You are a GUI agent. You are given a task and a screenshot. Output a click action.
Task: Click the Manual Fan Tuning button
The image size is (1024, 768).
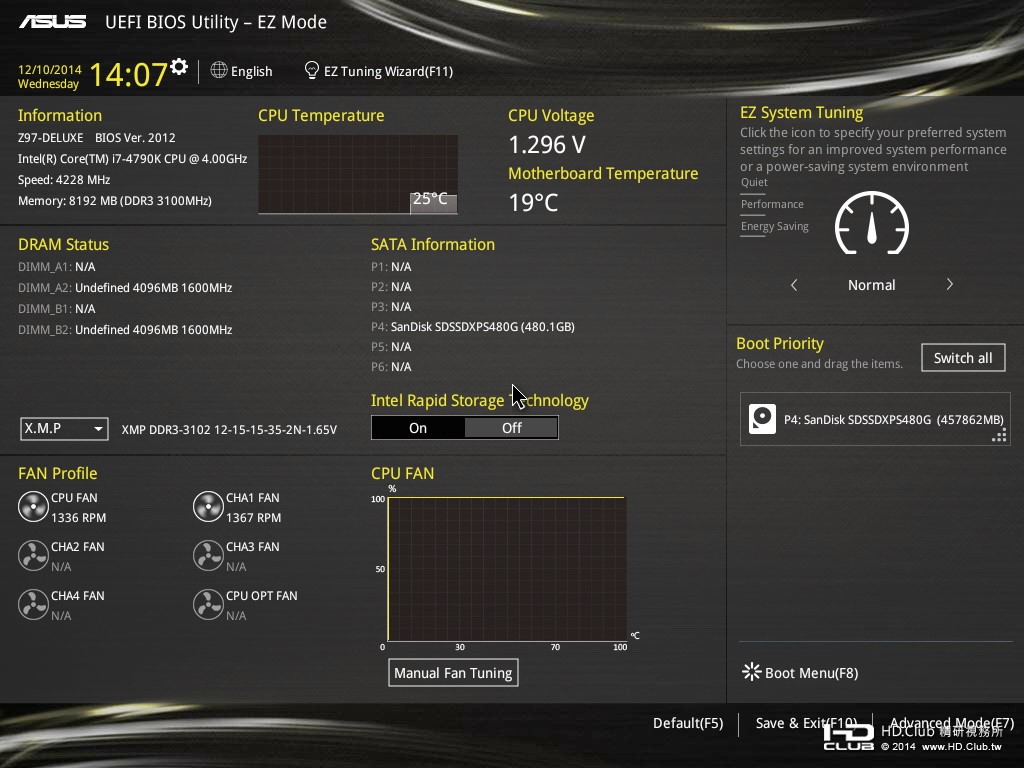tap(453, 673)
